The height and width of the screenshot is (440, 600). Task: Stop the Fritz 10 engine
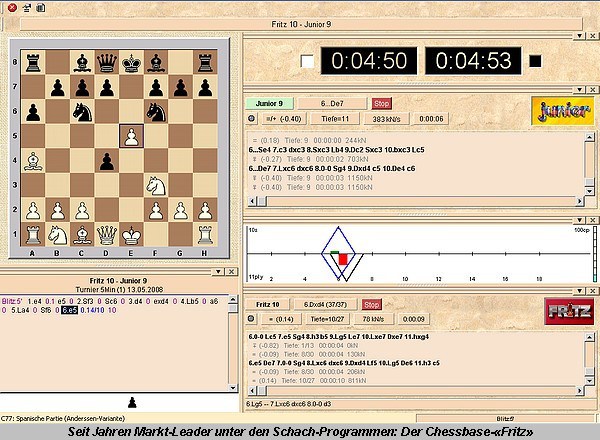click(x=371, y=305)
